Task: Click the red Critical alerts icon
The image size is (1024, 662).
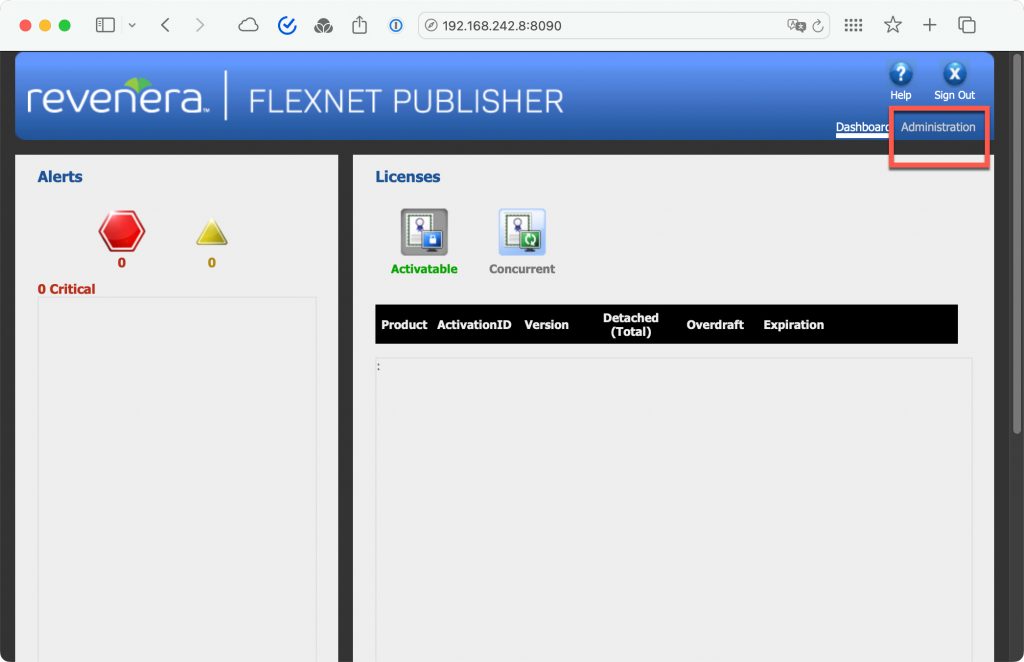Action: point(122,233)
